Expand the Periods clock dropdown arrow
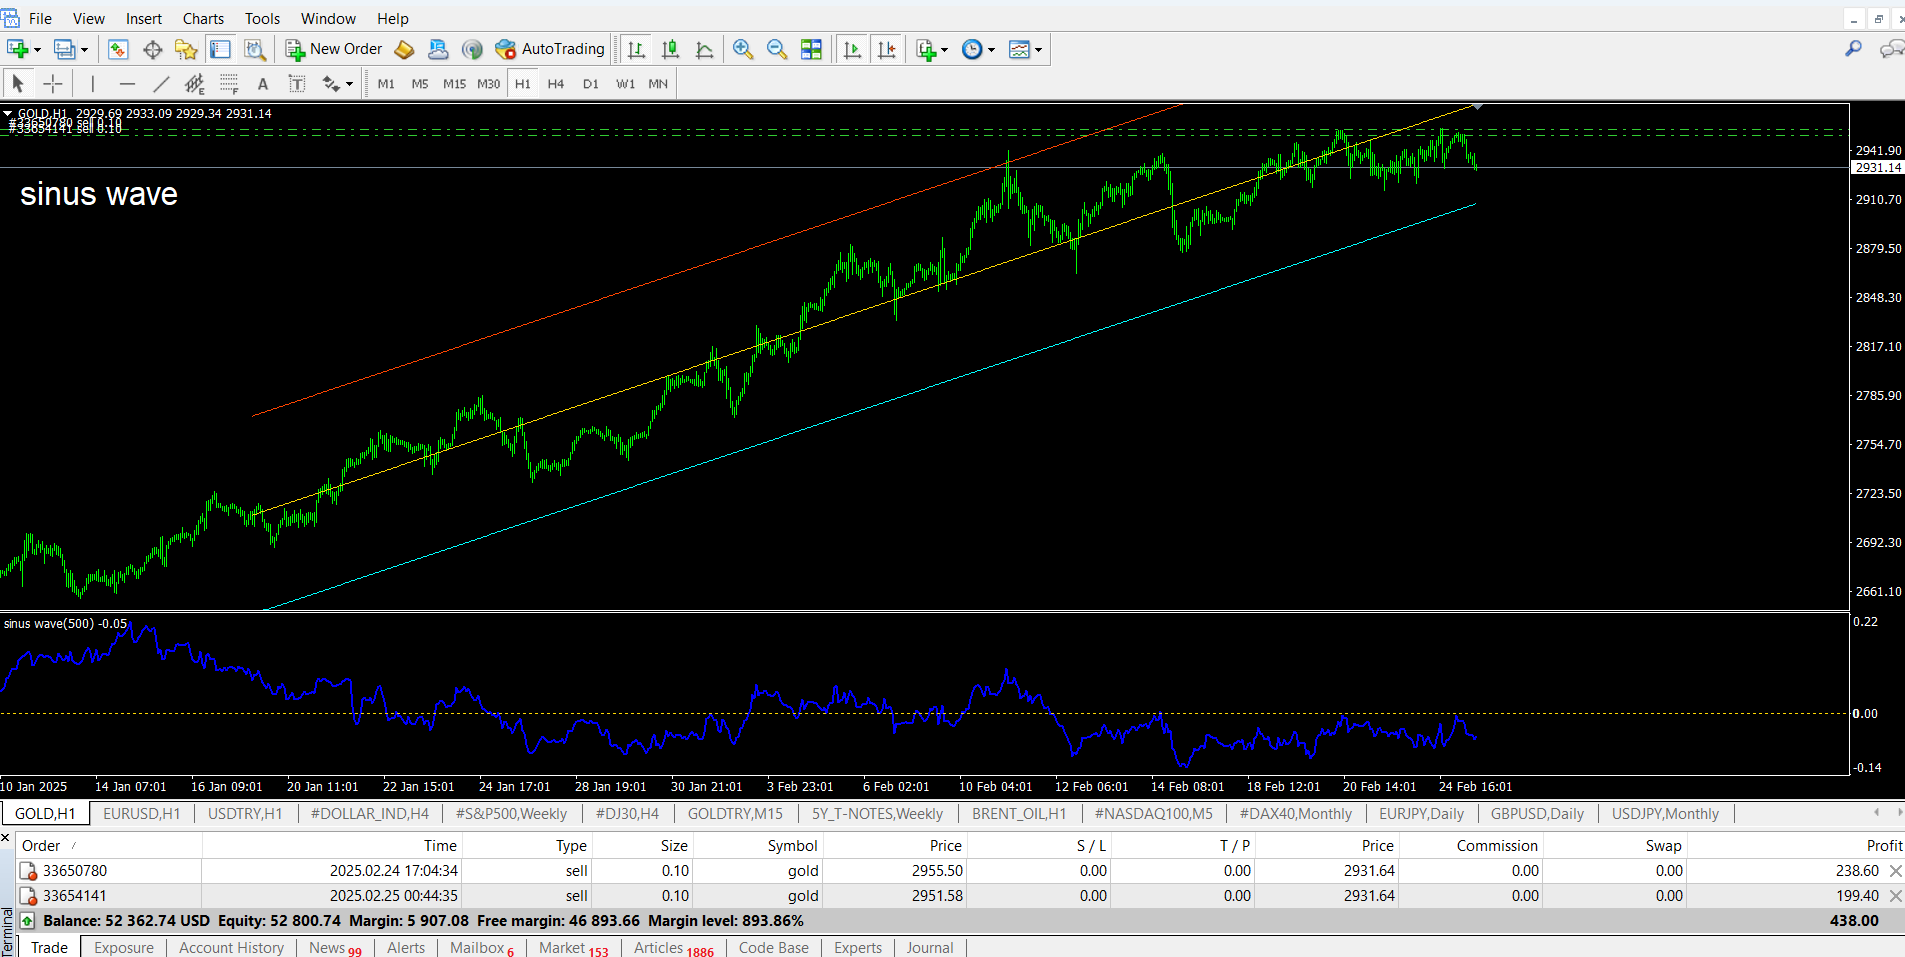Image resolution: width=1905 pixels, height=957 pixels. point(991,50)
